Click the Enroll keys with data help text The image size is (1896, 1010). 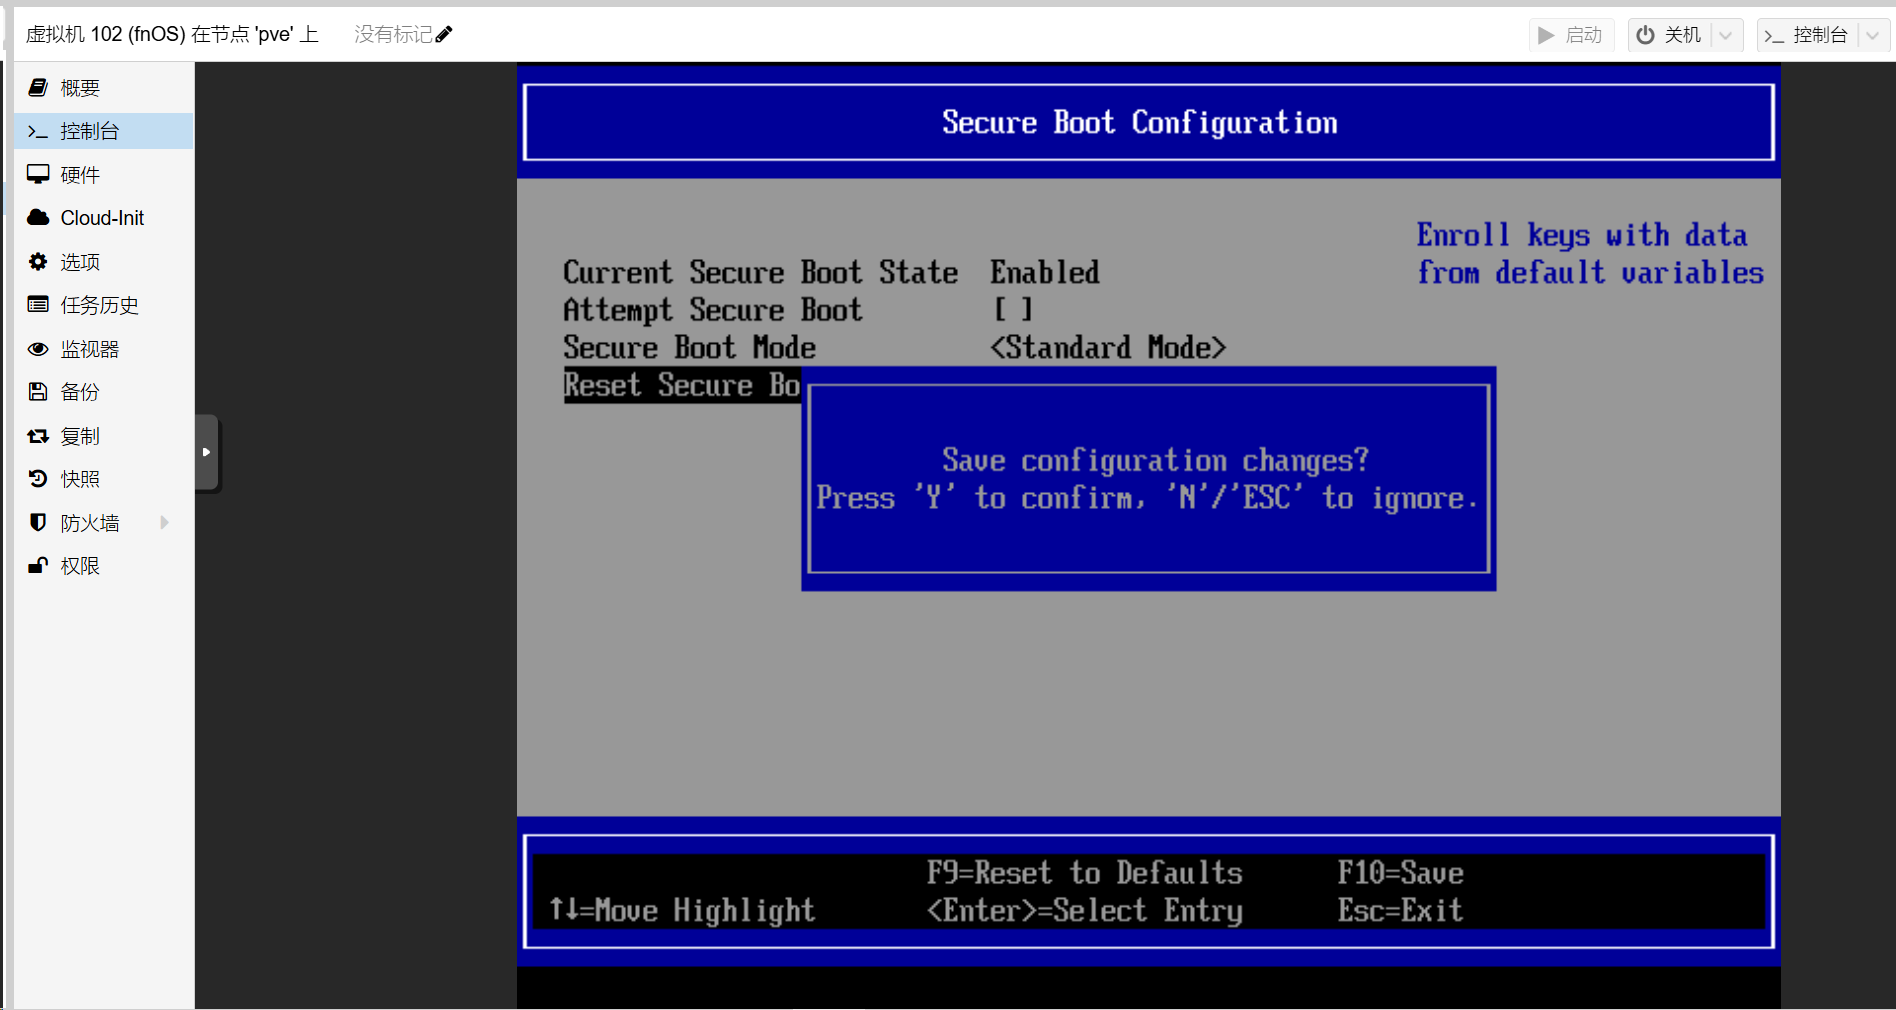[1590, 254]
